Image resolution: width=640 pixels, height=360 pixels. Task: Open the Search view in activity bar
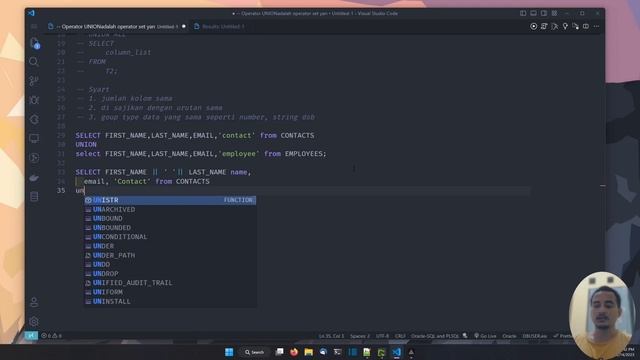34,62
